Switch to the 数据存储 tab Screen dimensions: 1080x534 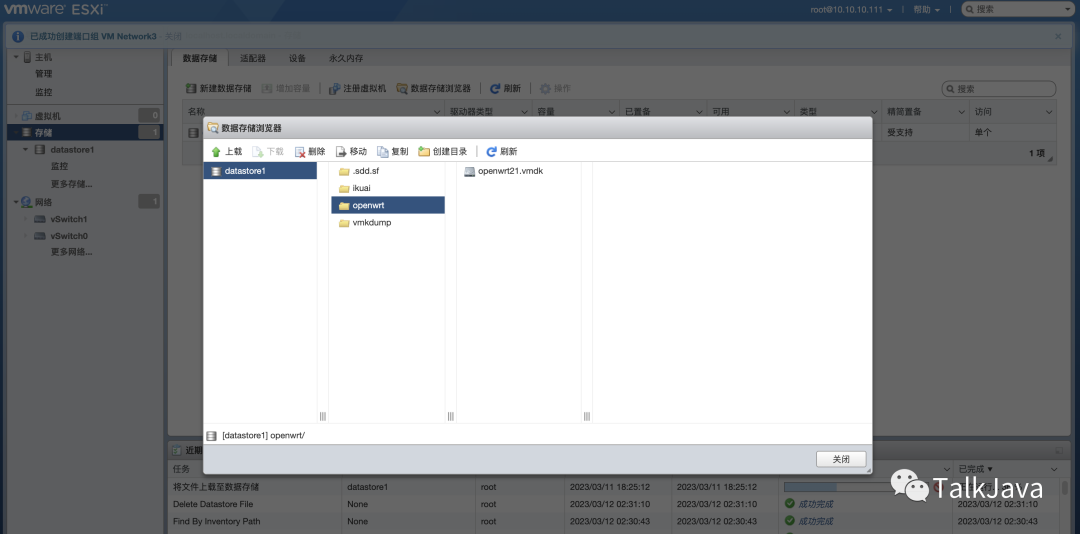coord(200,59)
